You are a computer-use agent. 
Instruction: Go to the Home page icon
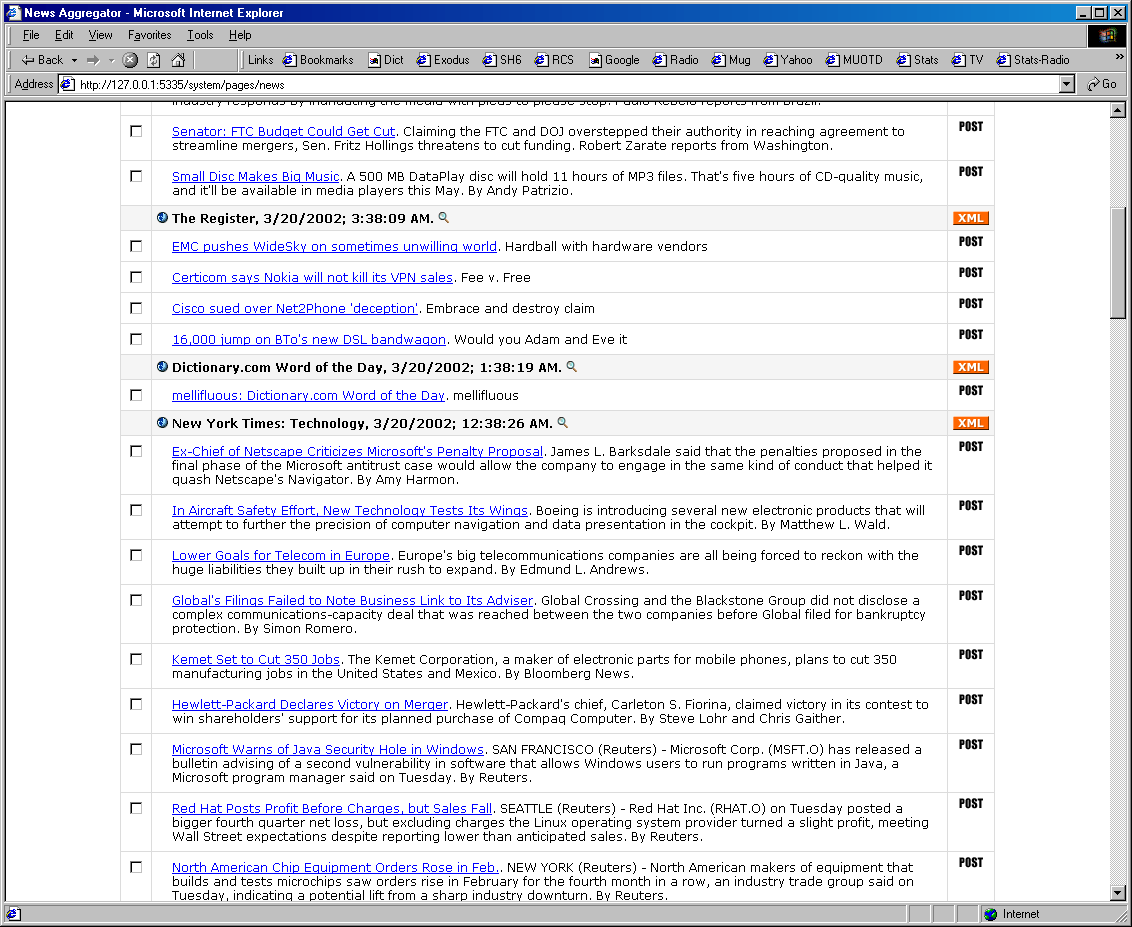[x=178, y=60]
